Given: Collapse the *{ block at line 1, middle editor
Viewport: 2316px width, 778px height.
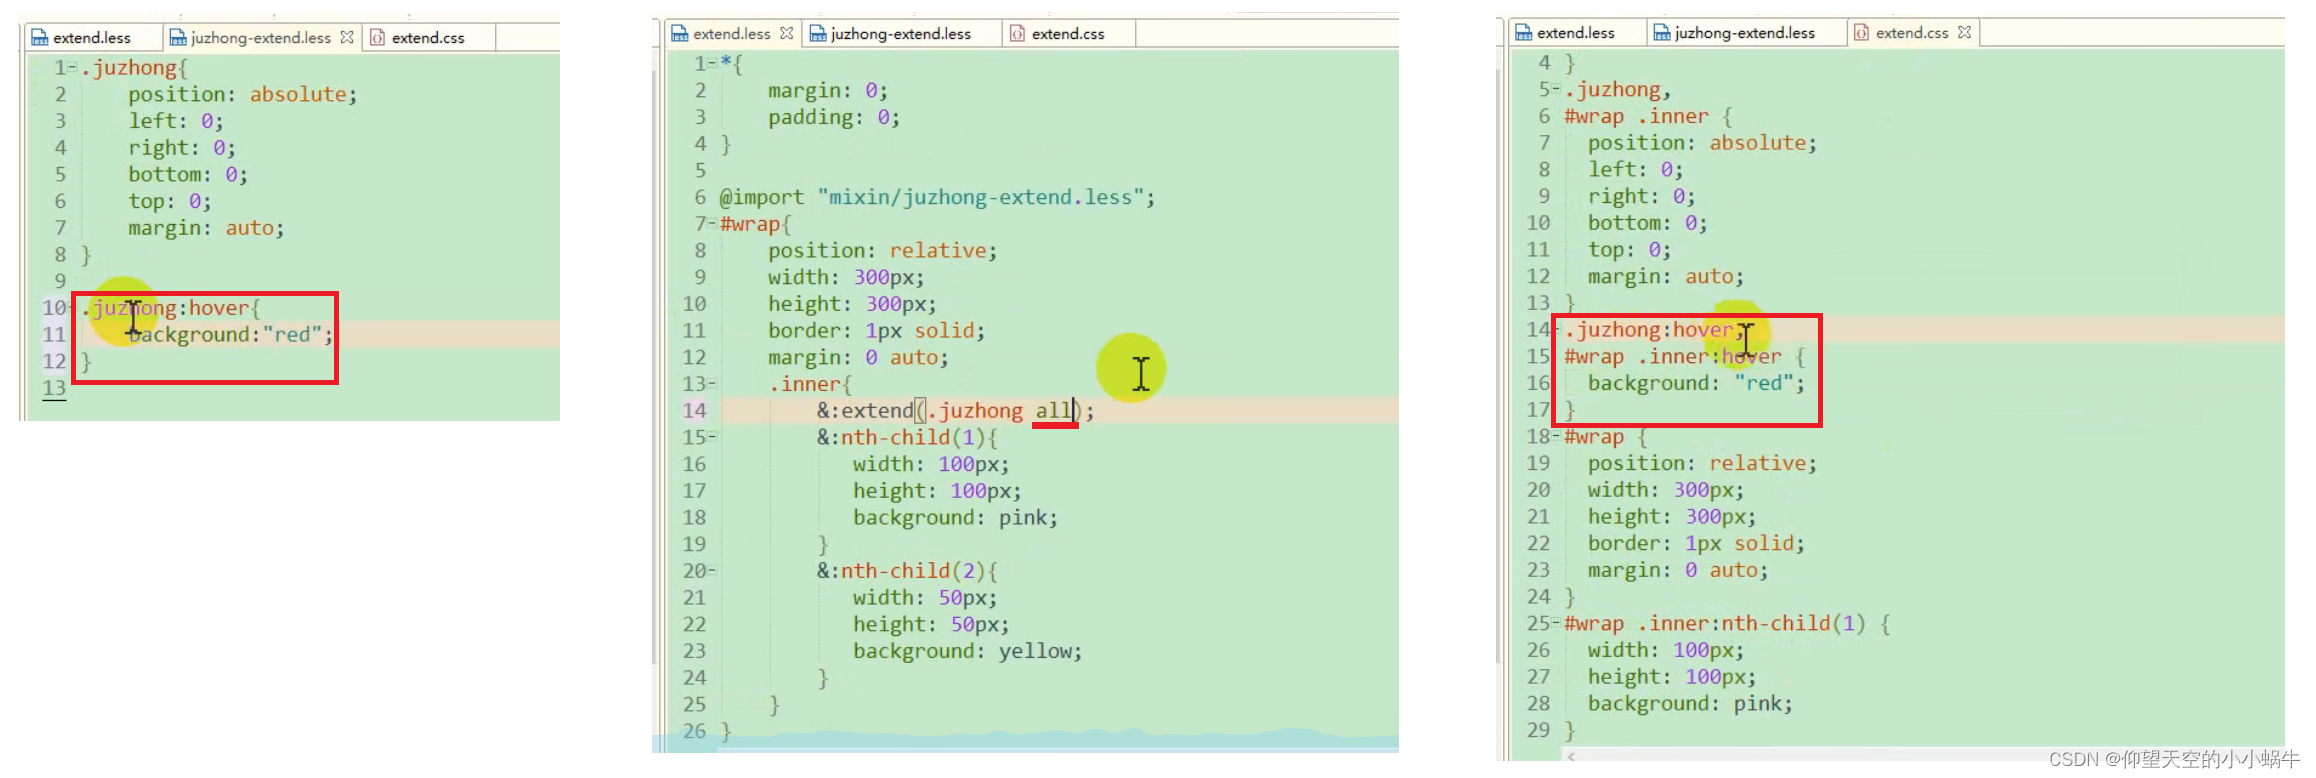Looking at the screenshot, I should (712, 63).
